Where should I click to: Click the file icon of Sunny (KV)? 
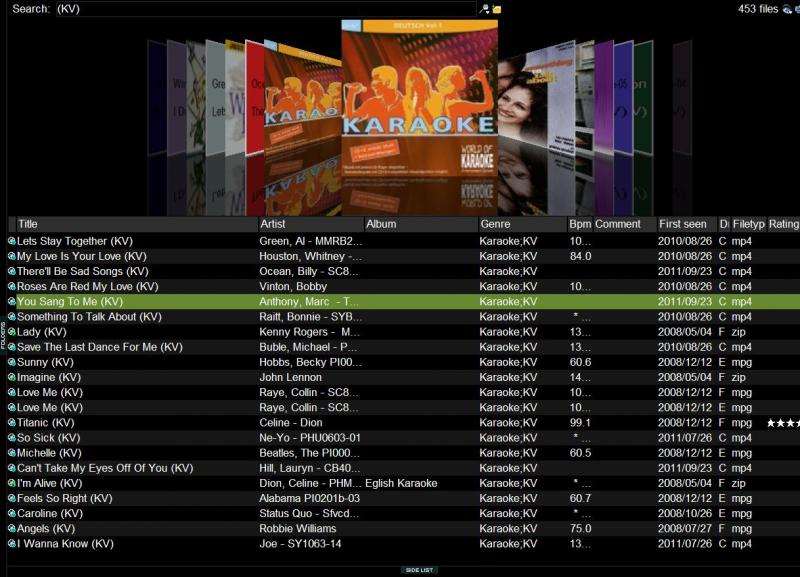12,362
